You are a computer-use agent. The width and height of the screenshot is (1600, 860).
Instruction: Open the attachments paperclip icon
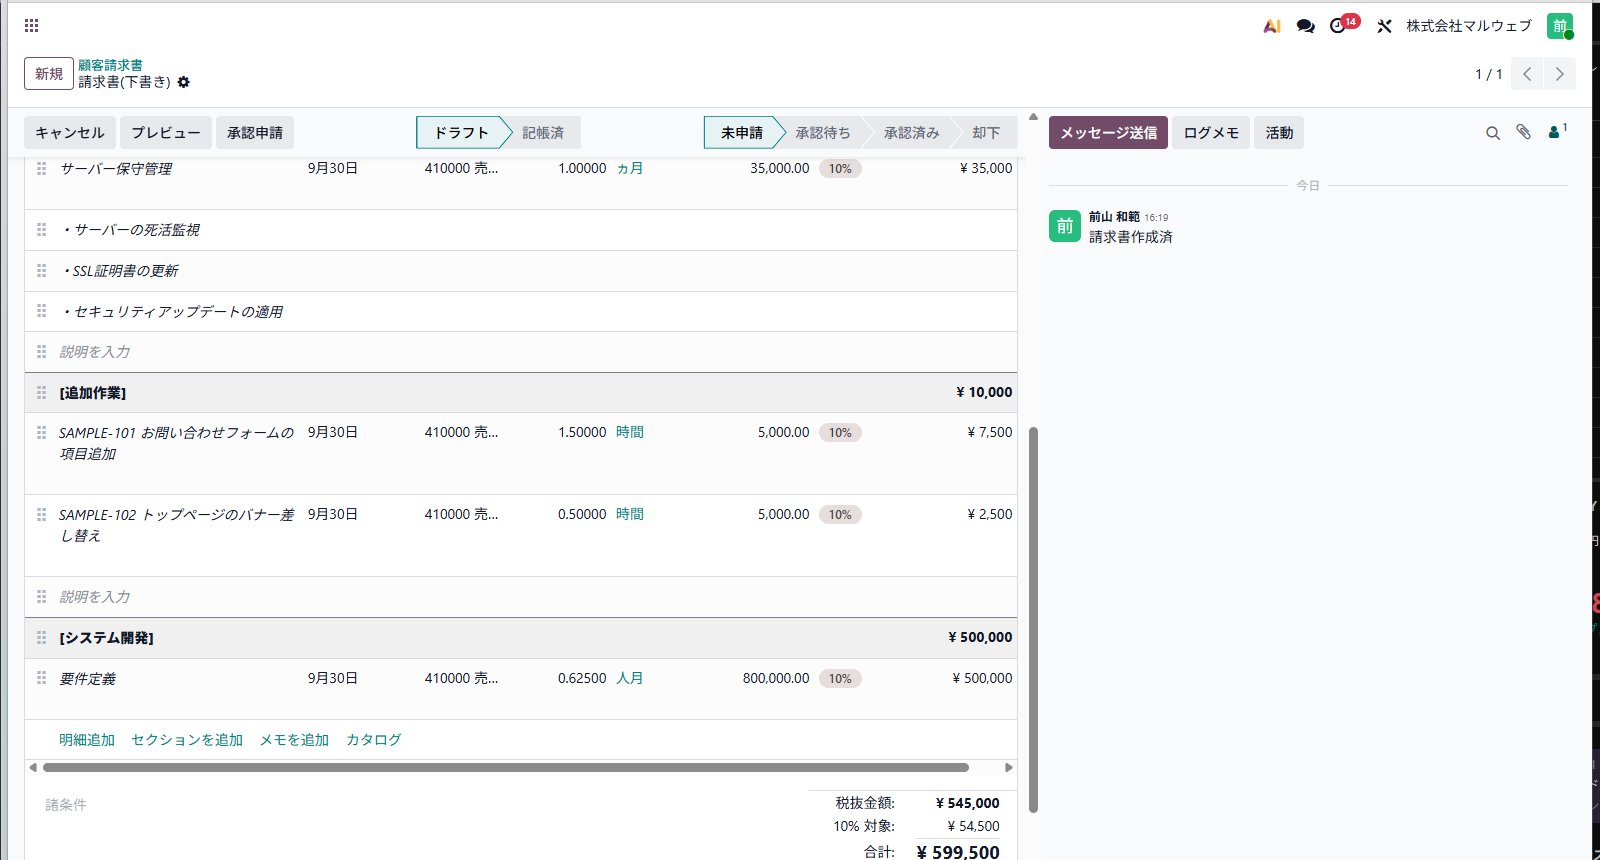pos(1523,132)
